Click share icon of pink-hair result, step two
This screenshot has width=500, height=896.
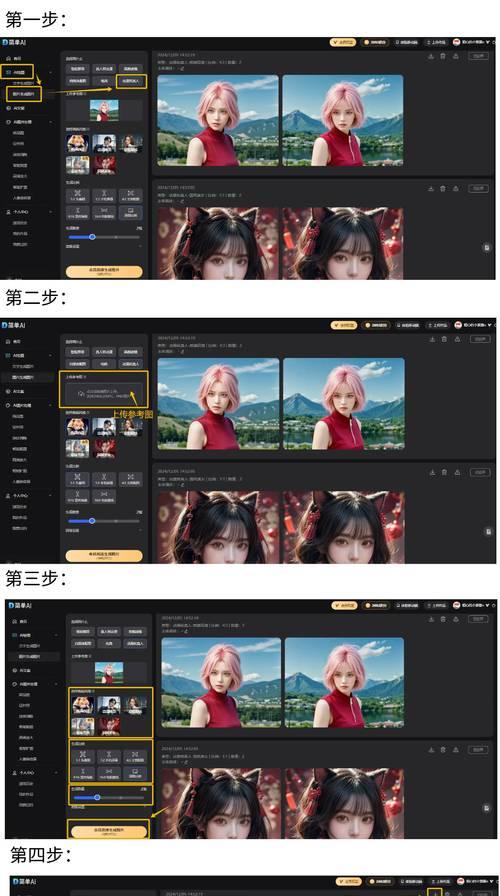pos(457,339)
